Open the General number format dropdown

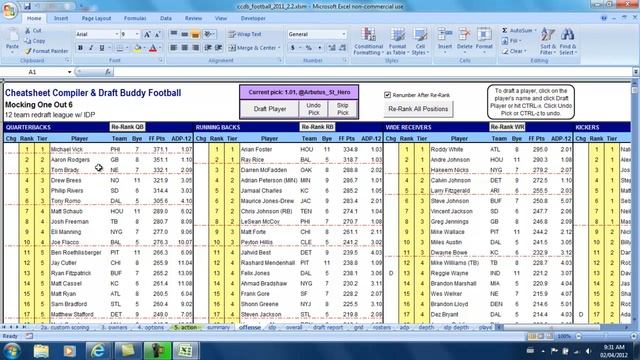pos(344,34)
